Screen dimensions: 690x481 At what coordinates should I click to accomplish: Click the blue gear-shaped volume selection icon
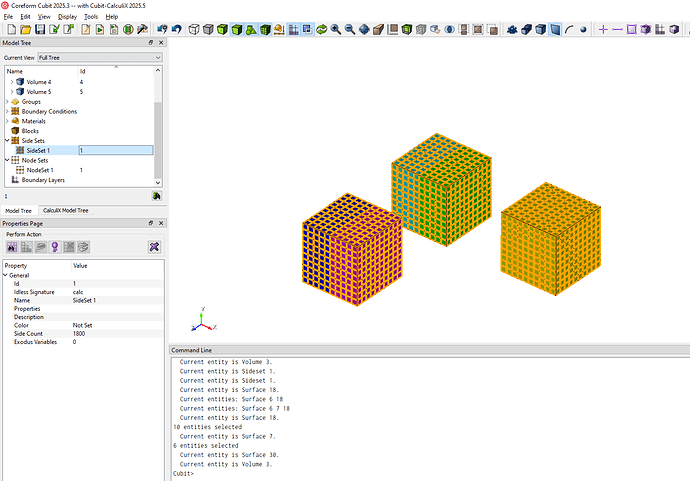coord(512,29)
